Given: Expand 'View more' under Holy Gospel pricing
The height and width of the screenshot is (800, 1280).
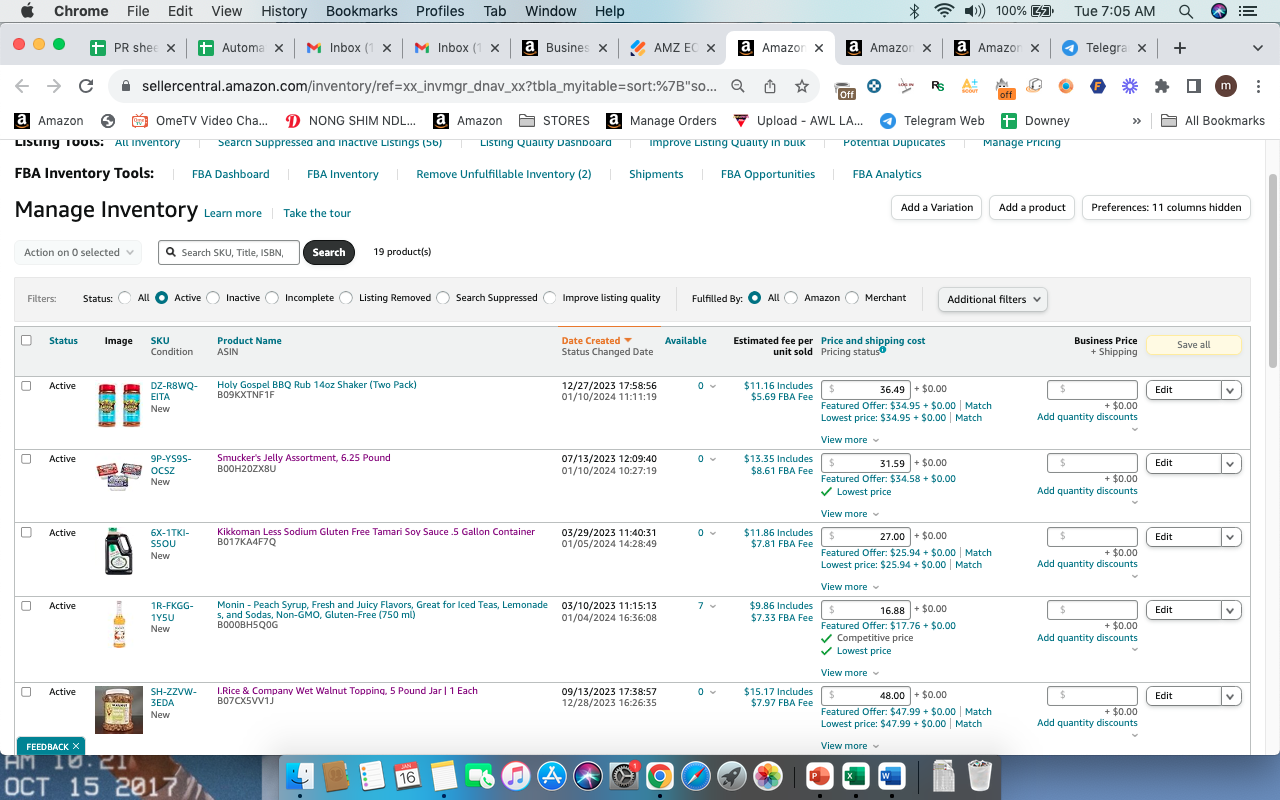Looking at the screenshot, I should pos(850,440).
